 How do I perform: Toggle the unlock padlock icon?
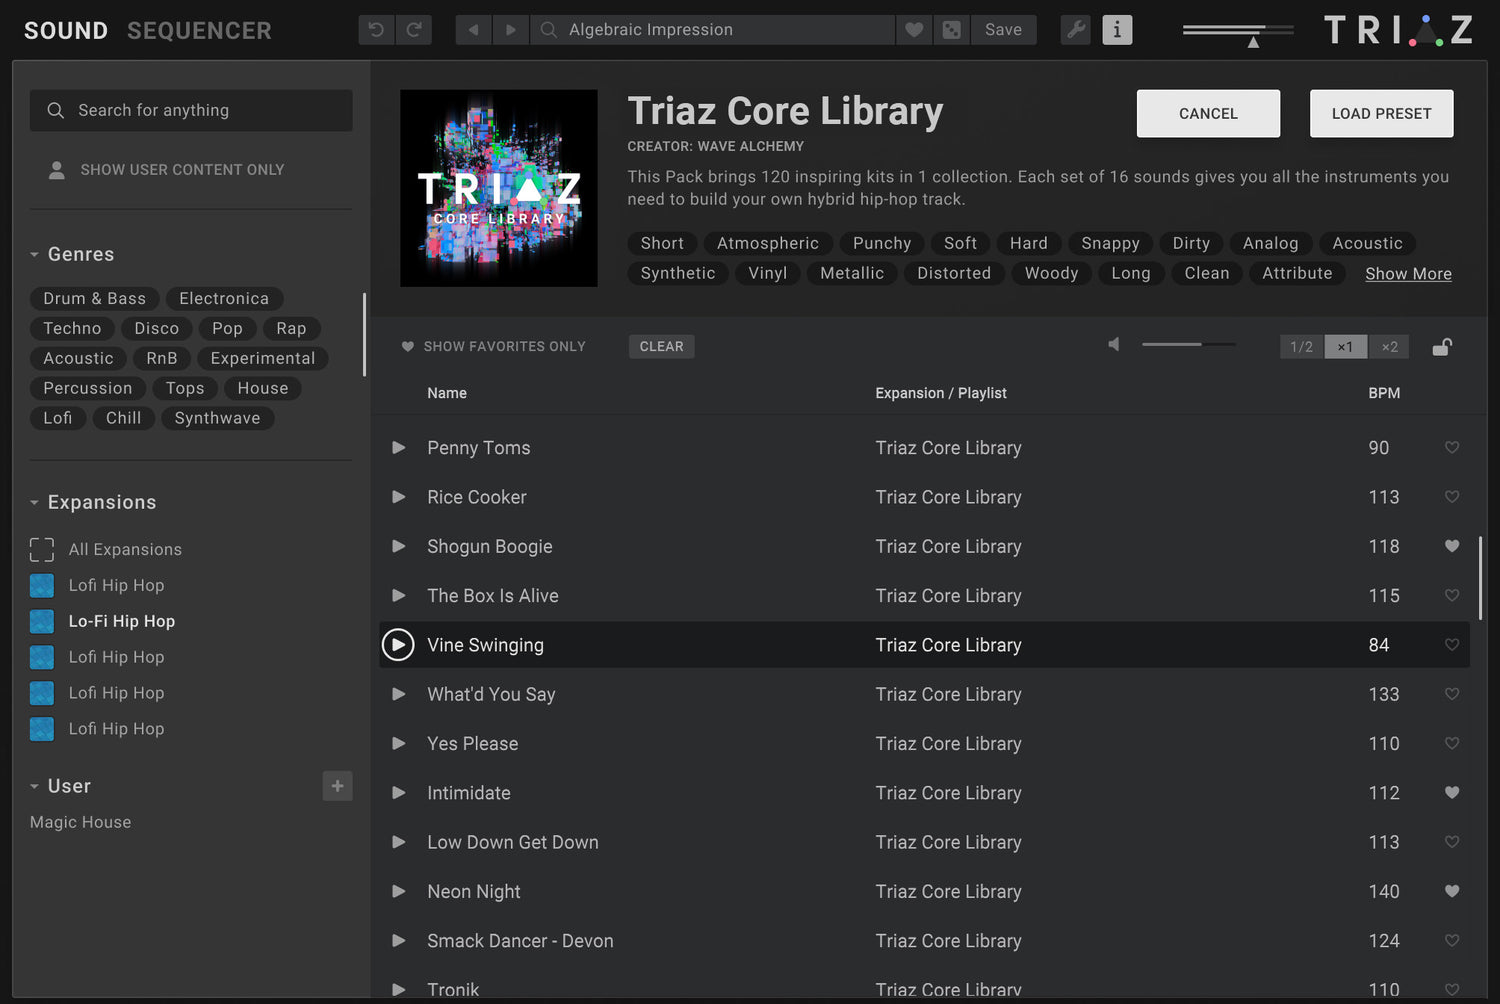pyautogui.click(x=1441, y=347)
